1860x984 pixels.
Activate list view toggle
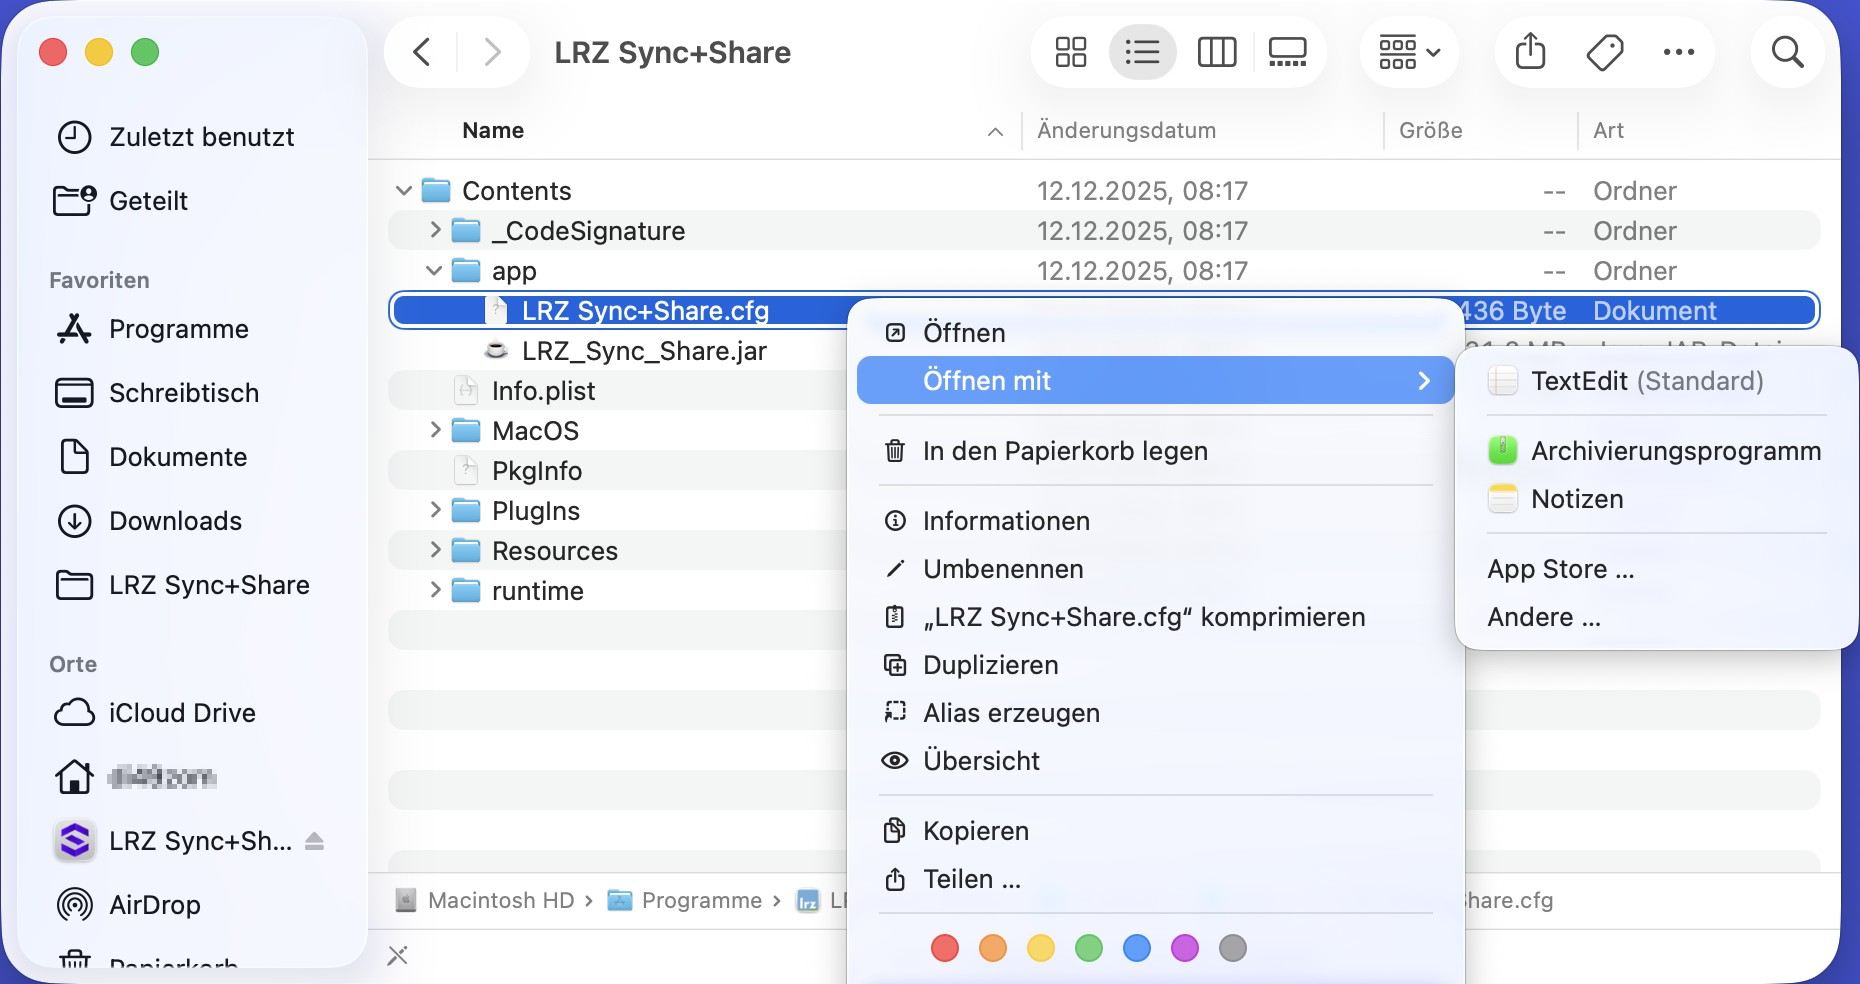(1142, 52)
